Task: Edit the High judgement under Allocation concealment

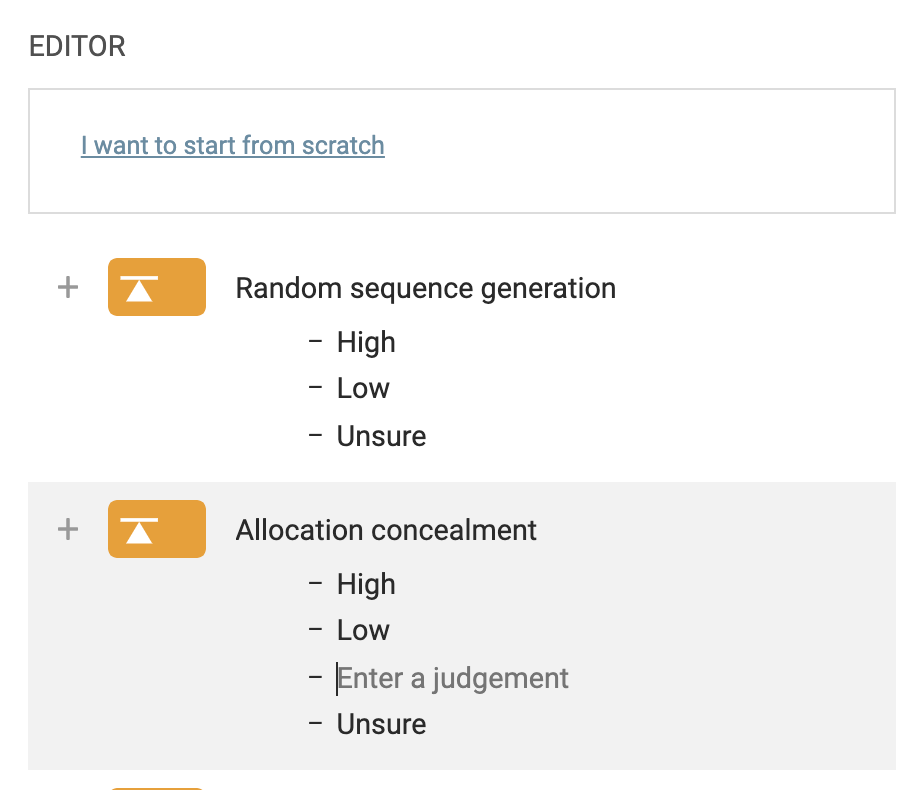Action: pyautogui.click(x=366, y=584)
